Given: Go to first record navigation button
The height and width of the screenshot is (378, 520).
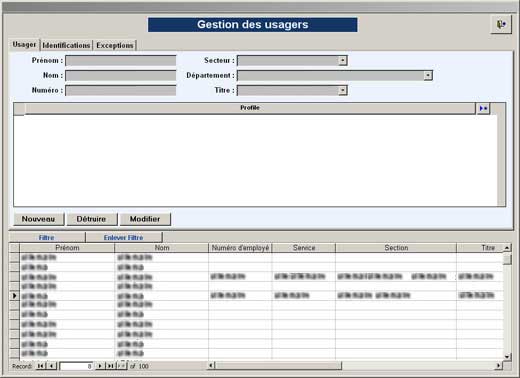Looking at the screenshot, I should [41, 366].
